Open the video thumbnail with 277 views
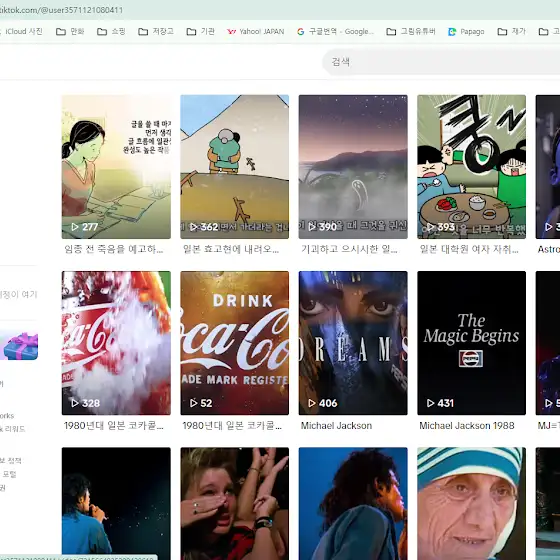Screen dimensions: 560x560 coord(116,166)
